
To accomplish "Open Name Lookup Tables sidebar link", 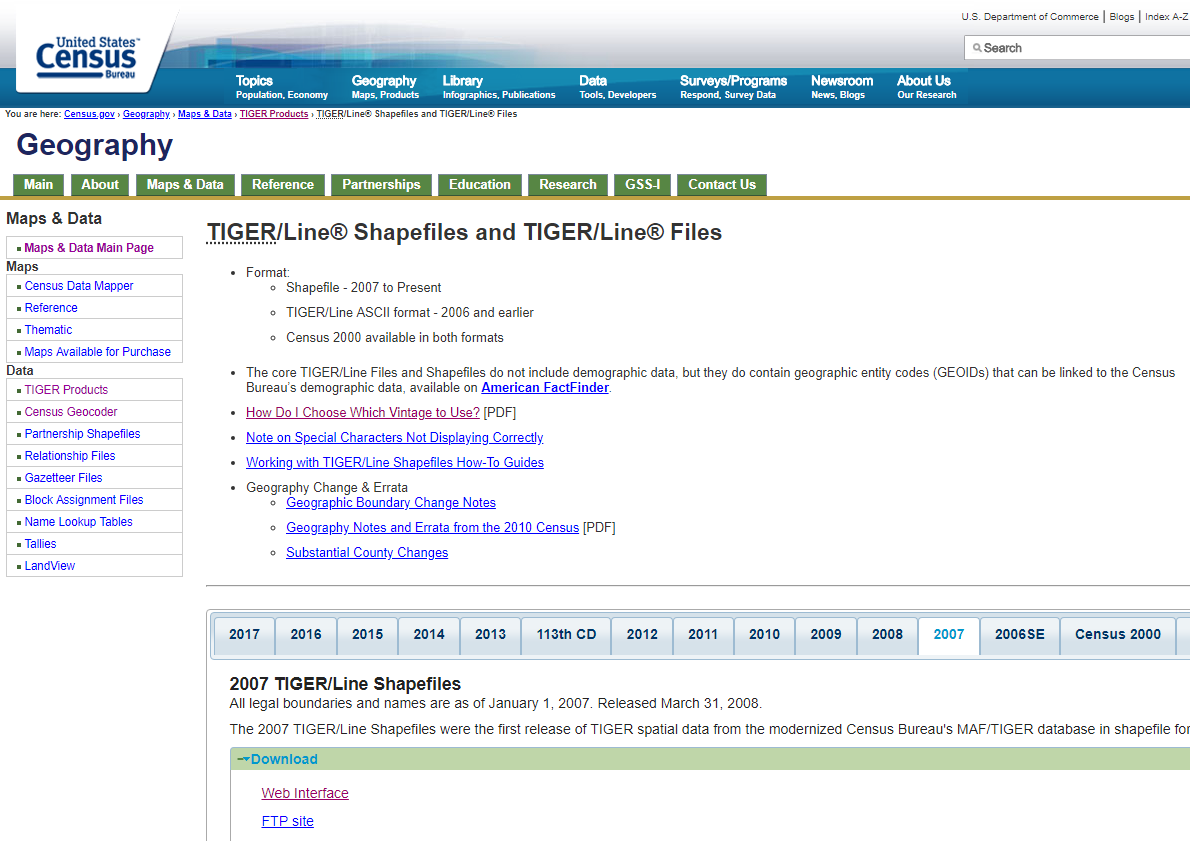I will point(79,521).
